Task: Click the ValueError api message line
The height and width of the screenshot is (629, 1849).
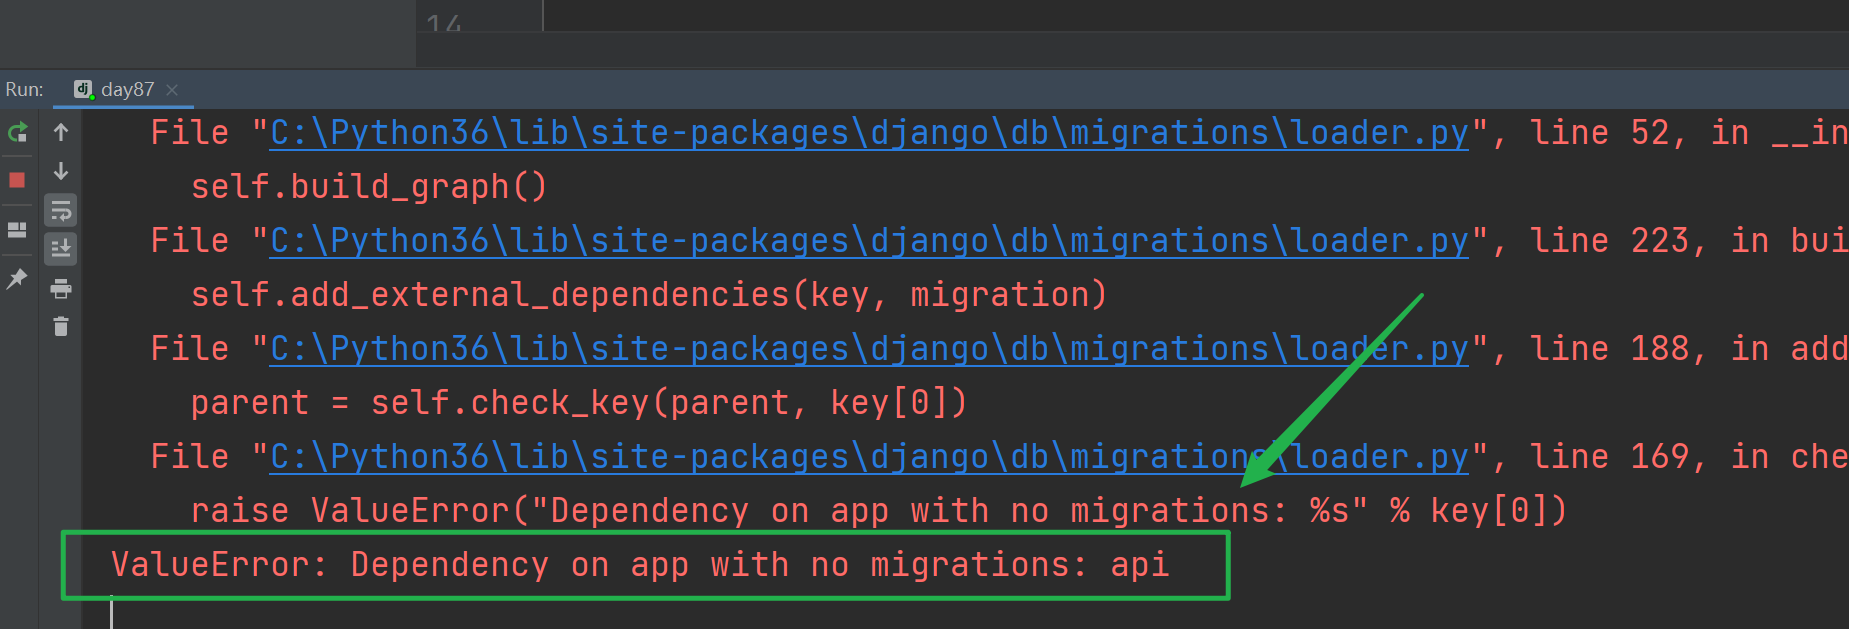Action: click(x=640, y=565)
